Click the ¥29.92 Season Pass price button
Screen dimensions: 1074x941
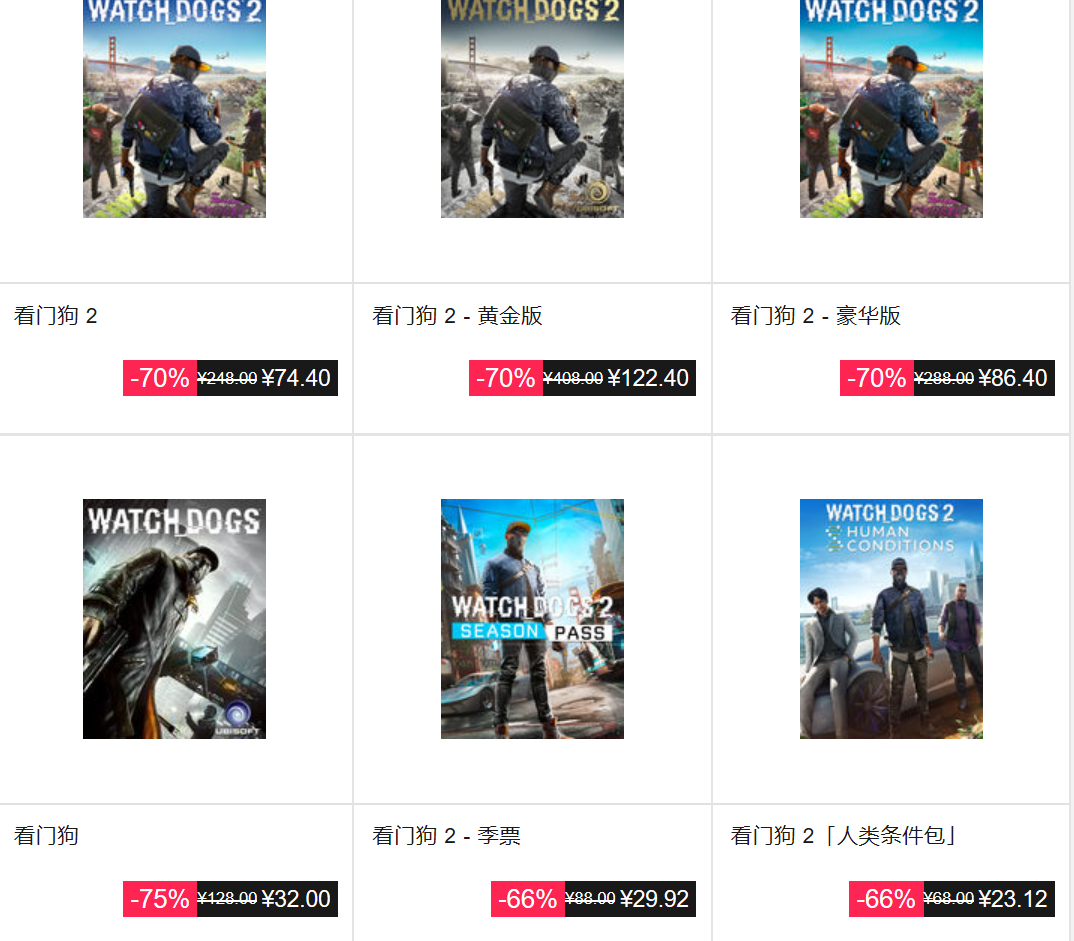coord(593,899)
